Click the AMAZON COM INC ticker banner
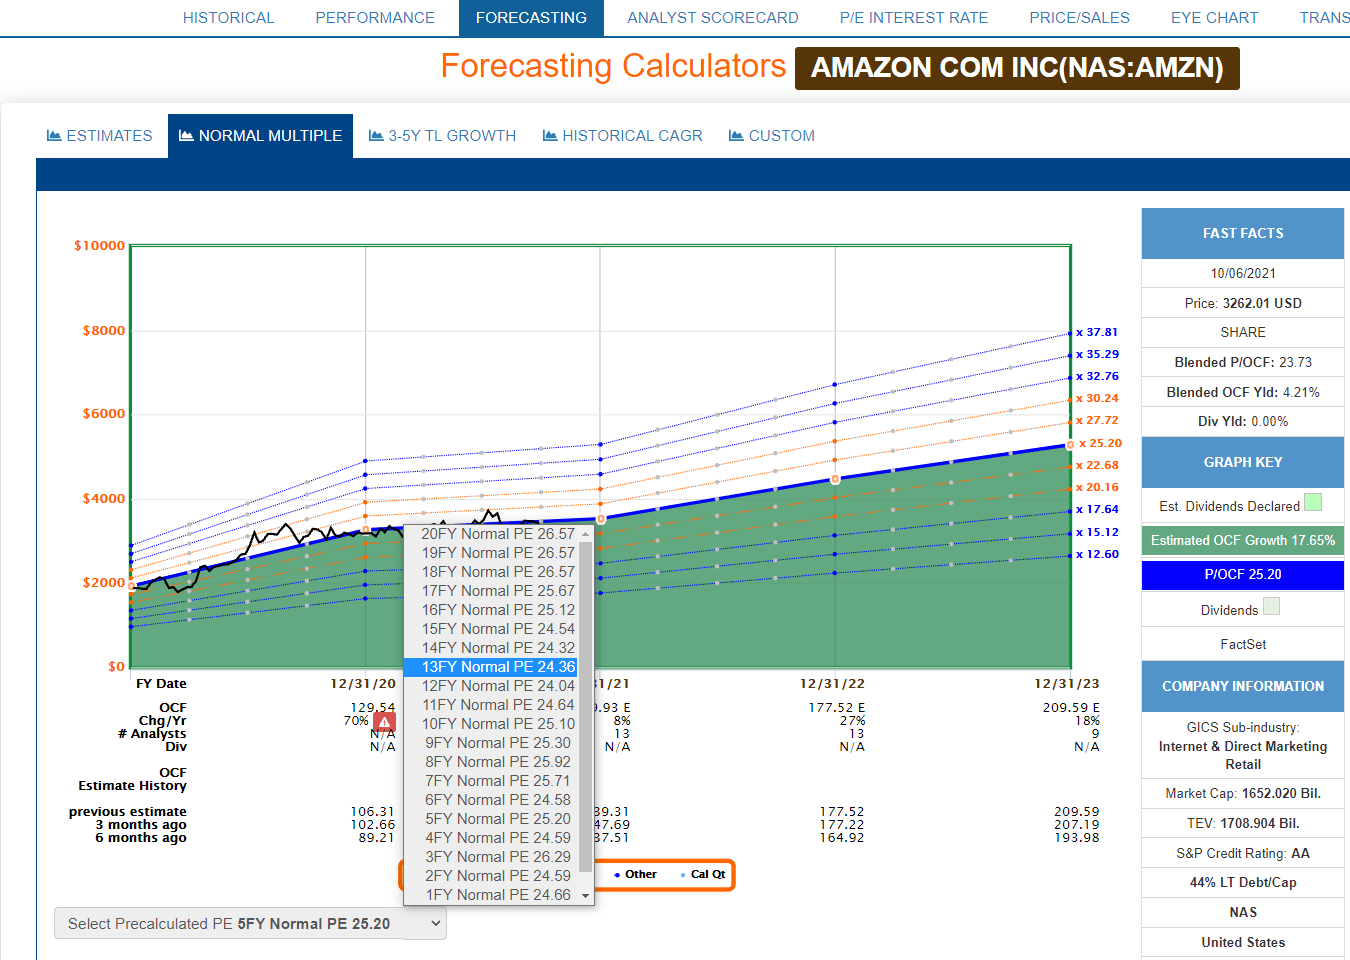Viewport: 1350px width, 960px height. 1017,68
